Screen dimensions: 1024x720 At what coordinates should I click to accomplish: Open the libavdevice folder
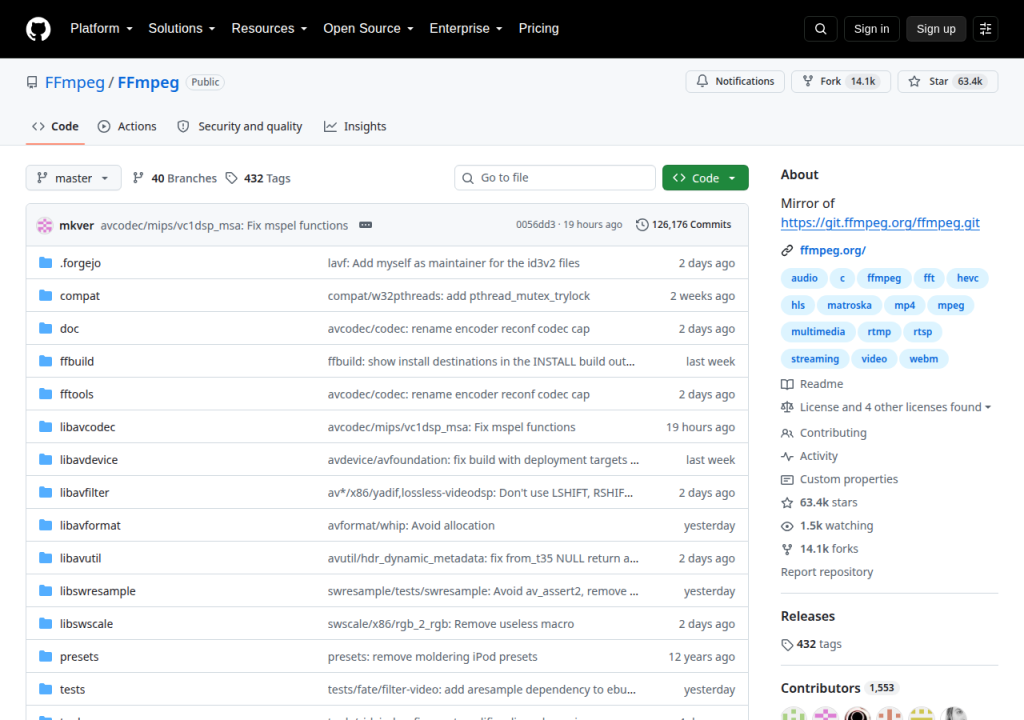pyautogui.click(x=89, y=460)
